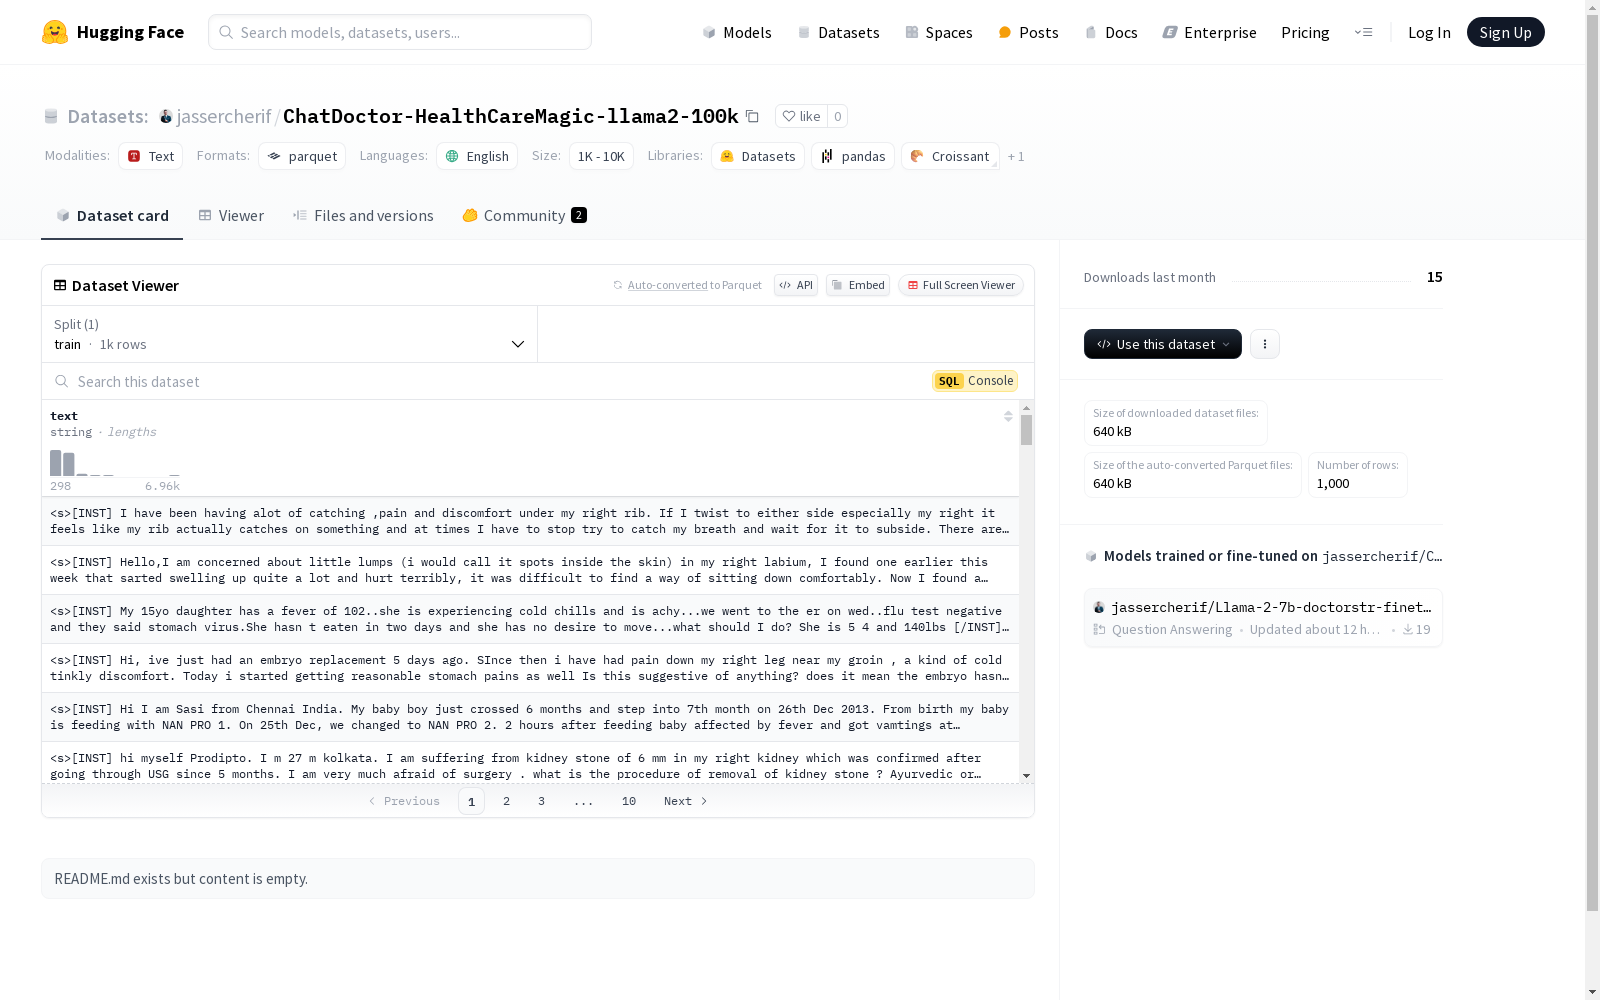1600x1000 pixels.
Task: Select the row starting 'Hi I am Sasi from Chennai'
Action: tap(530, 717)
